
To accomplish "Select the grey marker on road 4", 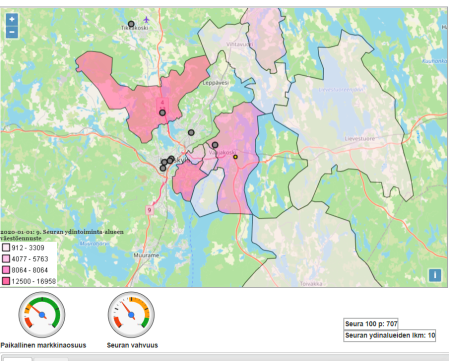I will tap(162, 113).
